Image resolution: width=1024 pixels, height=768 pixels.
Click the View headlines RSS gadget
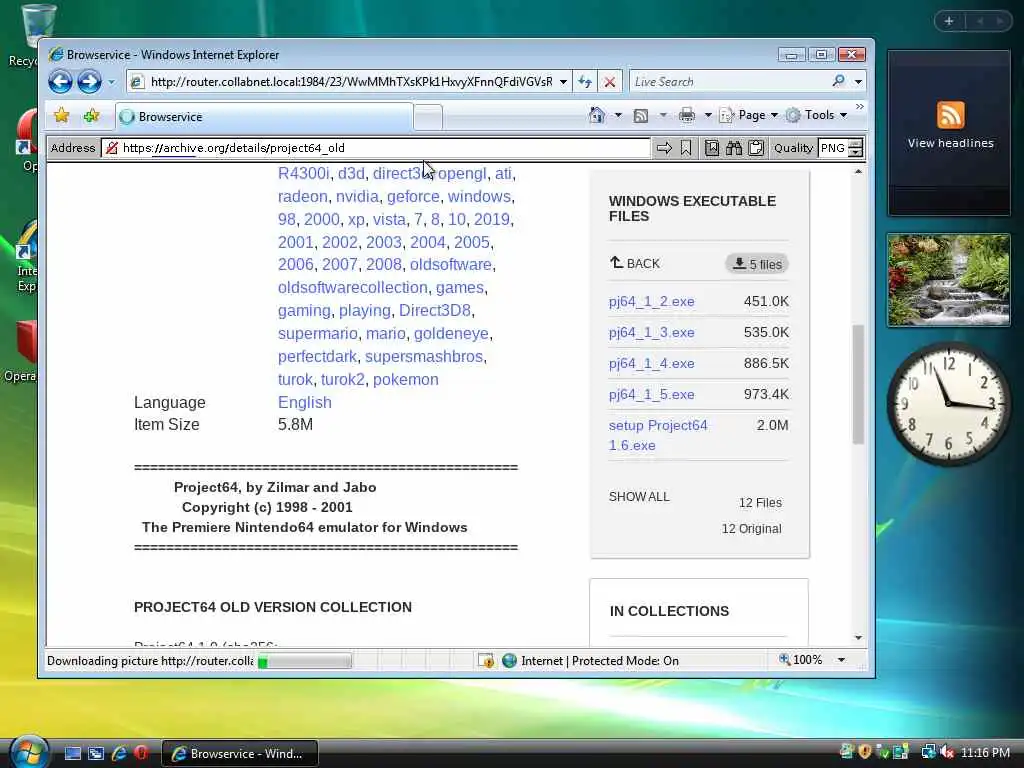[x=950, y=133]
